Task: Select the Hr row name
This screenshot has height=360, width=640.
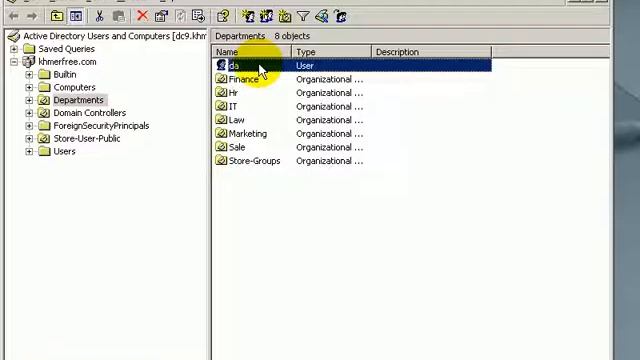Action: (233, 93)
